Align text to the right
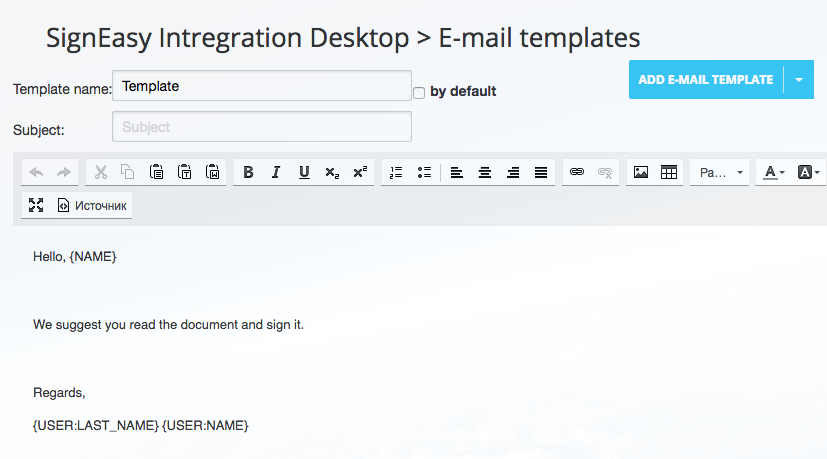827x459 pixels. [513, 173]
